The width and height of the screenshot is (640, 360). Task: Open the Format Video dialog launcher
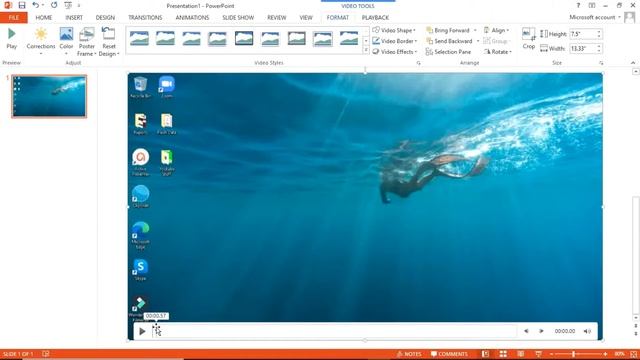pos(418,63)
